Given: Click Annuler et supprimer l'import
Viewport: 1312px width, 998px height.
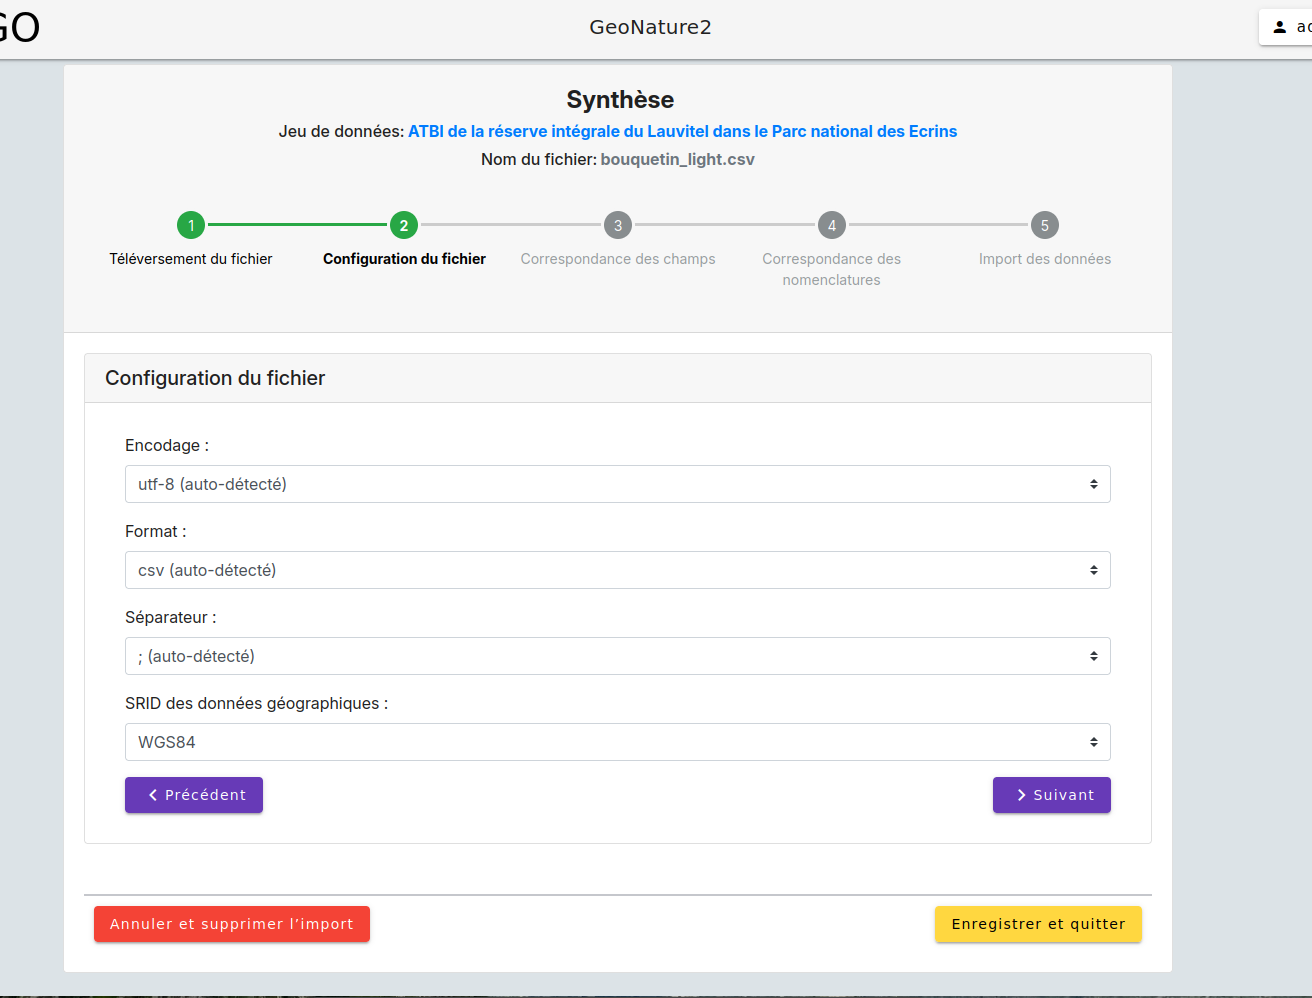Looking at the screenshot, I should point(232,924).
